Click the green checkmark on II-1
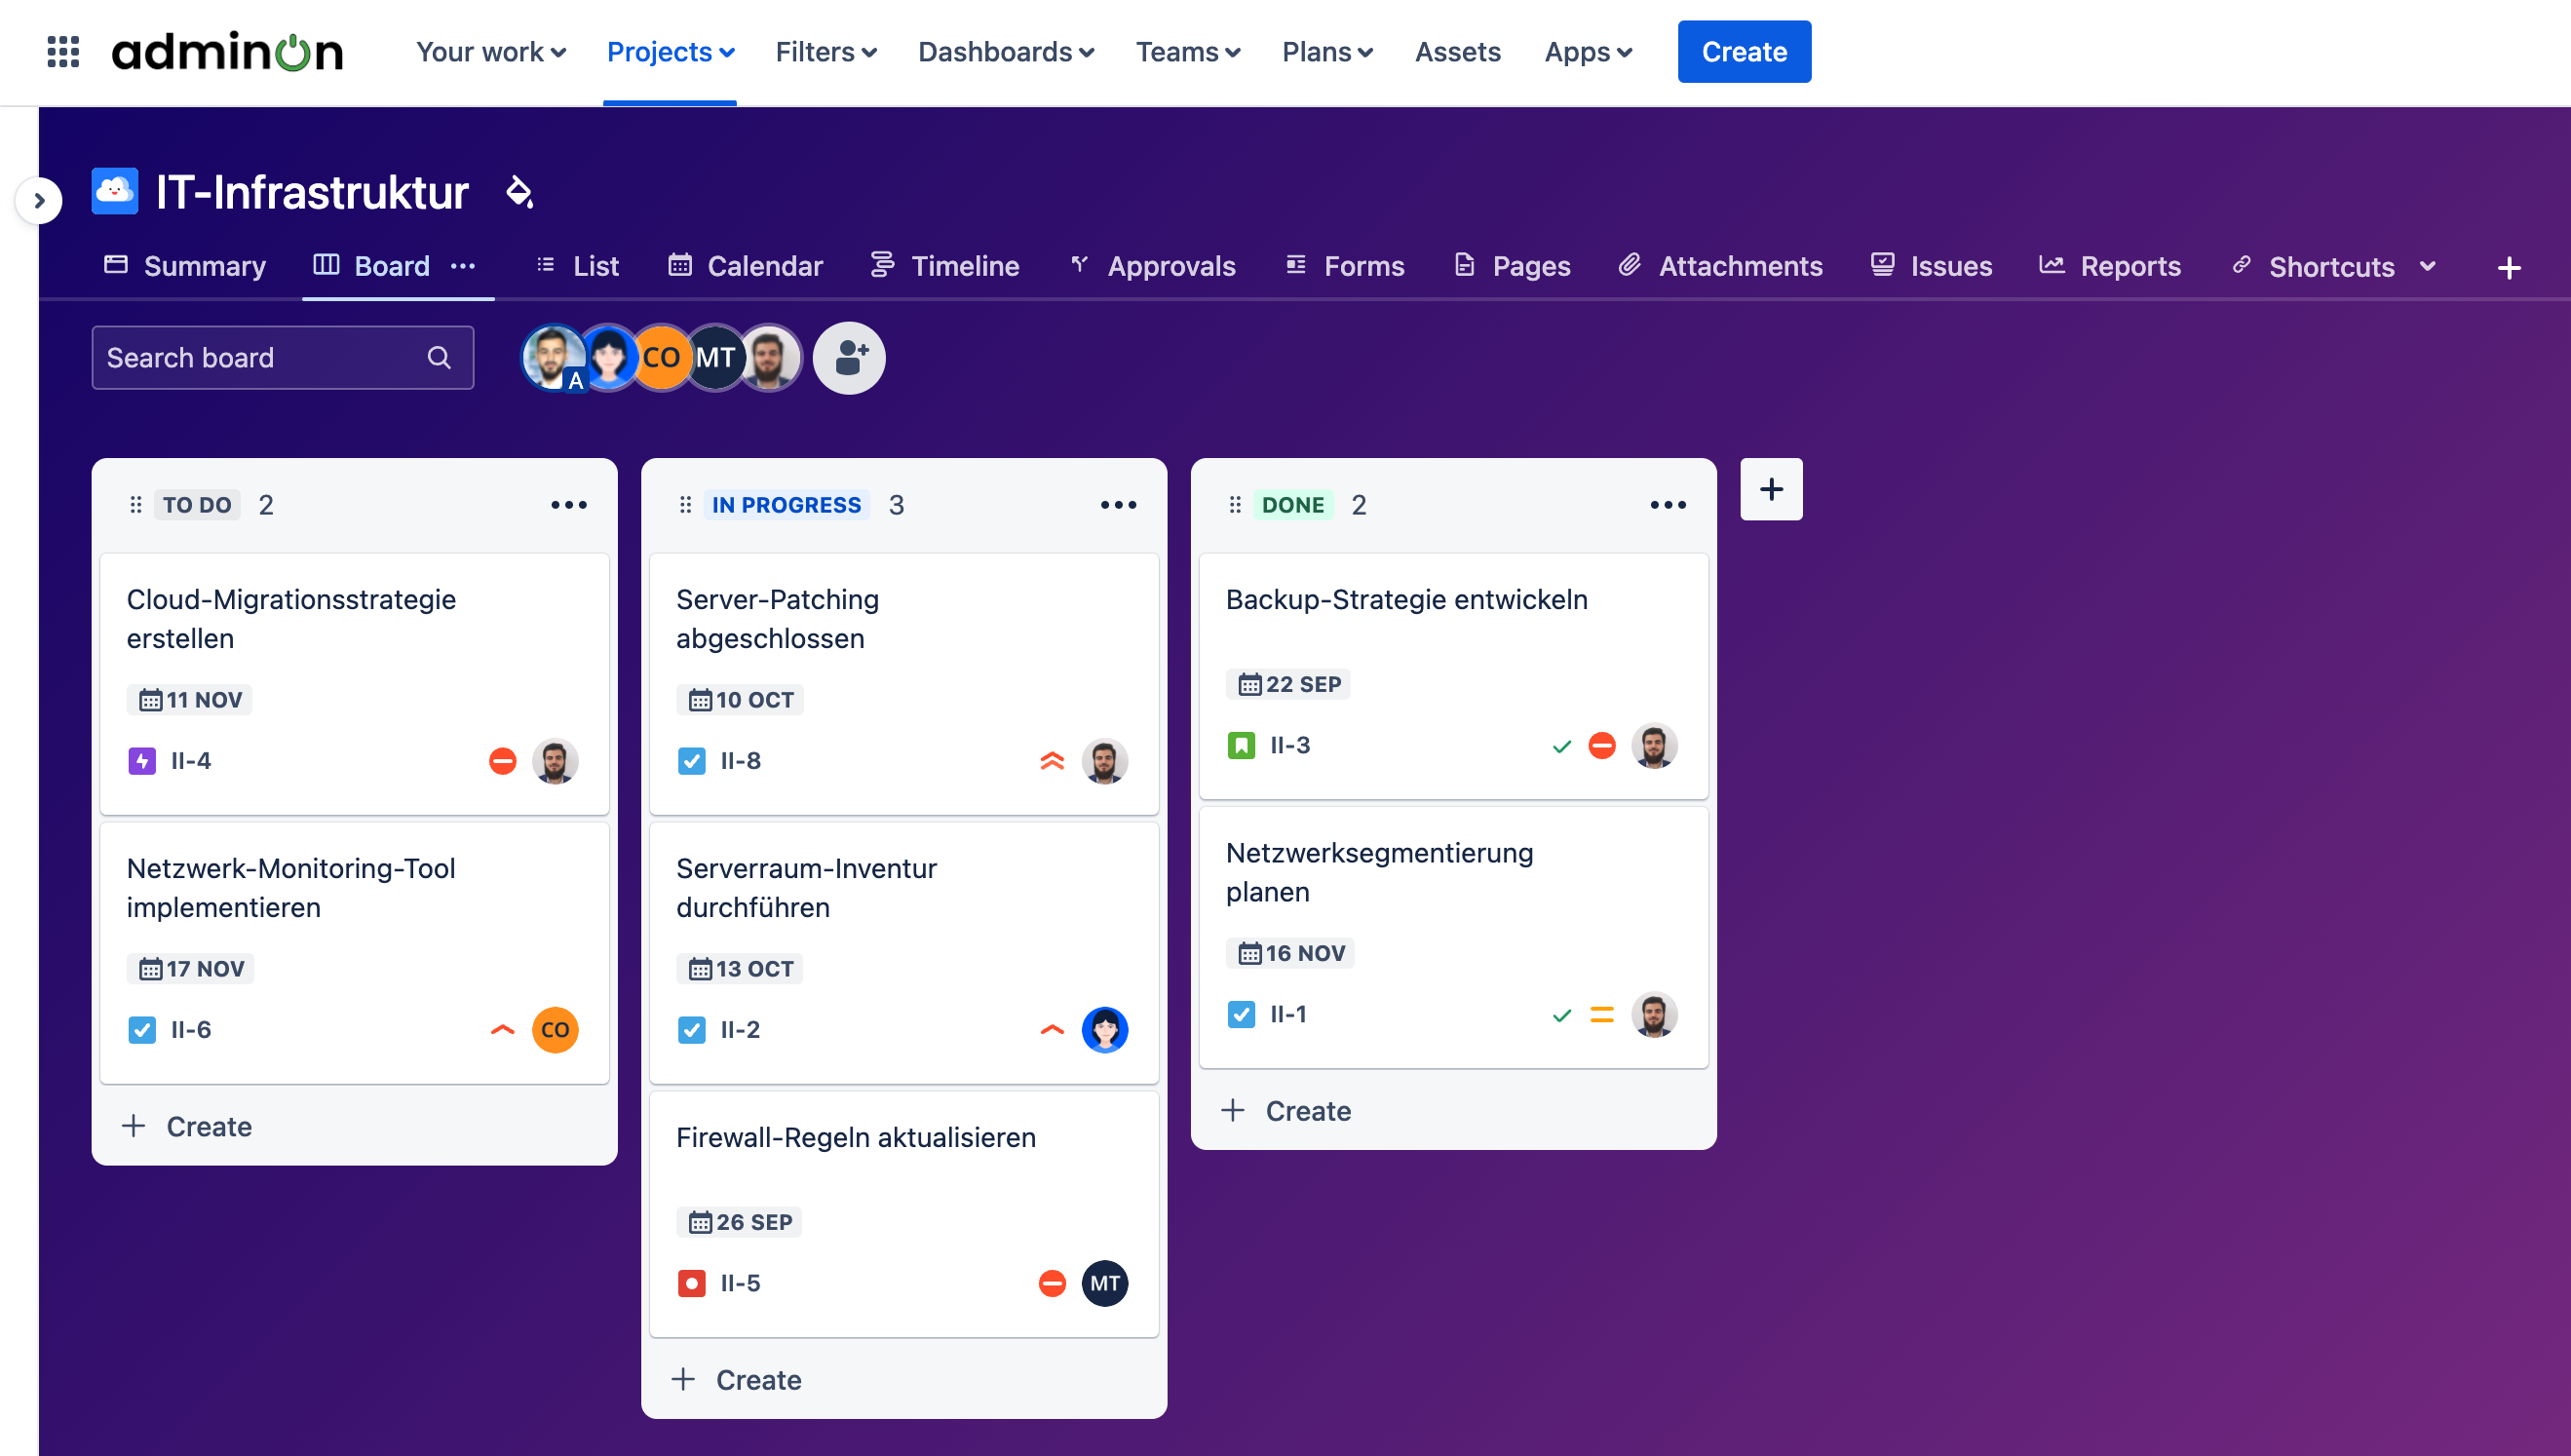The image size is (2571, 1456). click(1560, 1014)
